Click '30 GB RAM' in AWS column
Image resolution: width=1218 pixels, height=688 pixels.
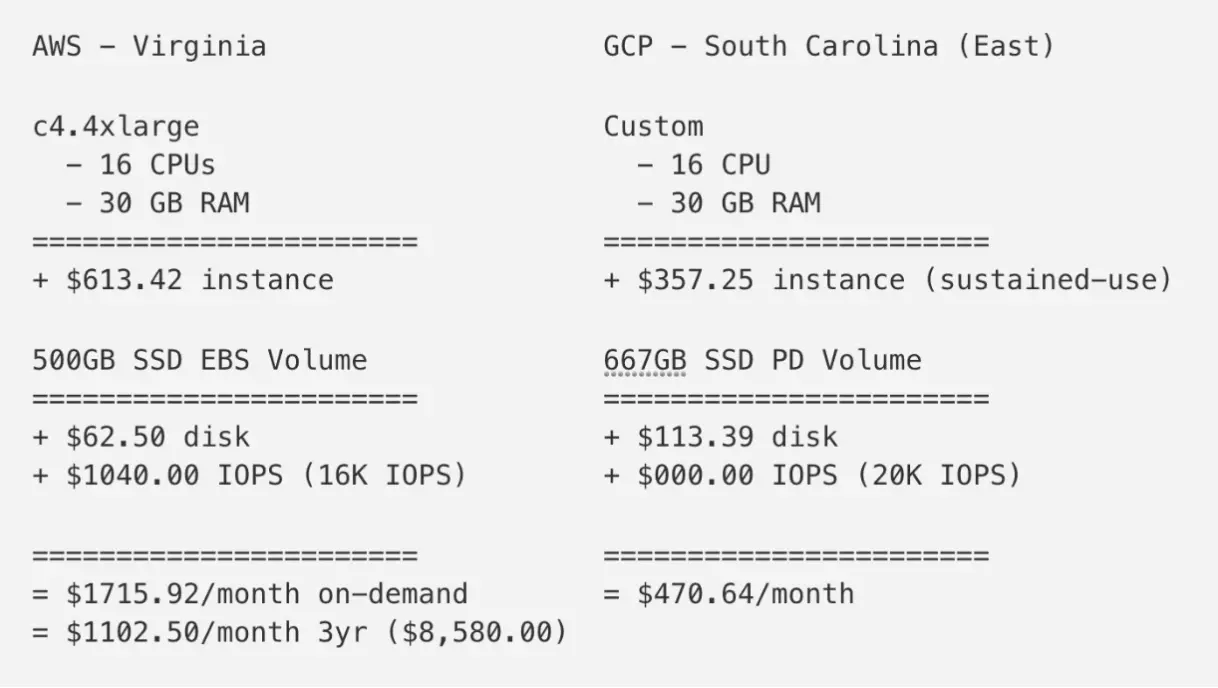tap(174, 203)
